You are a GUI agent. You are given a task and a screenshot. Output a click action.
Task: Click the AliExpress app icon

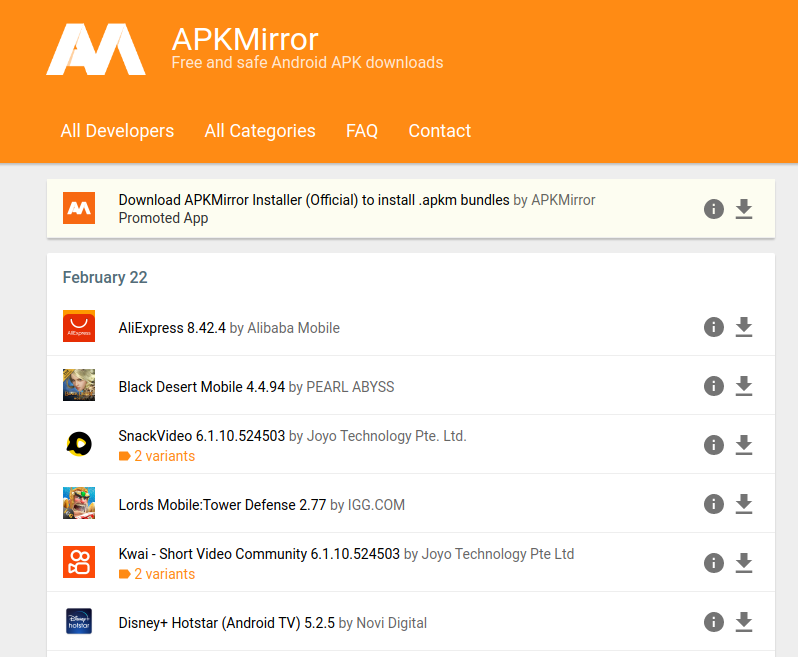coord(79,326)
